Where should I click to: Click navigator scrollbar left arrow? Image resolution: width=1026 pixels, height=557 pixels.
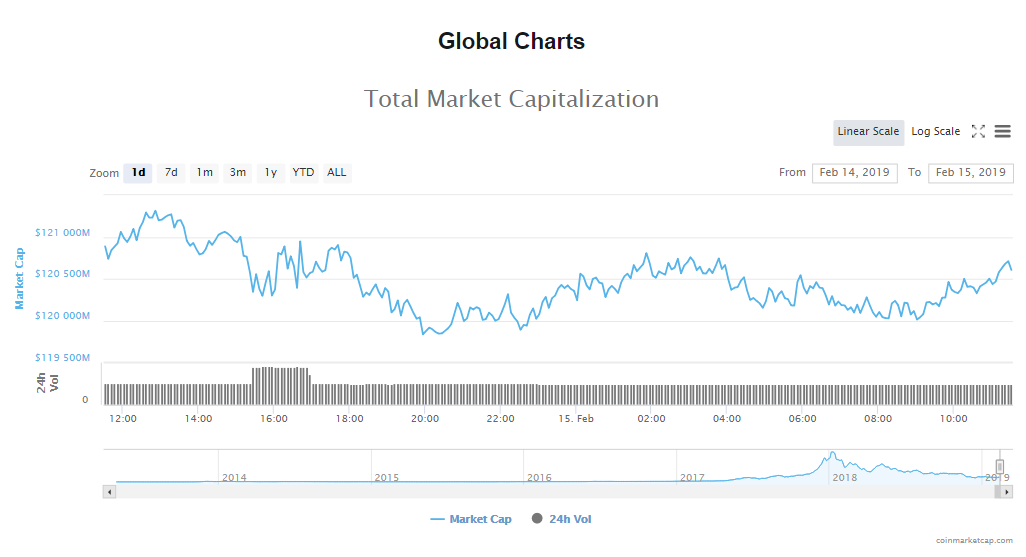tap(109, 491)
